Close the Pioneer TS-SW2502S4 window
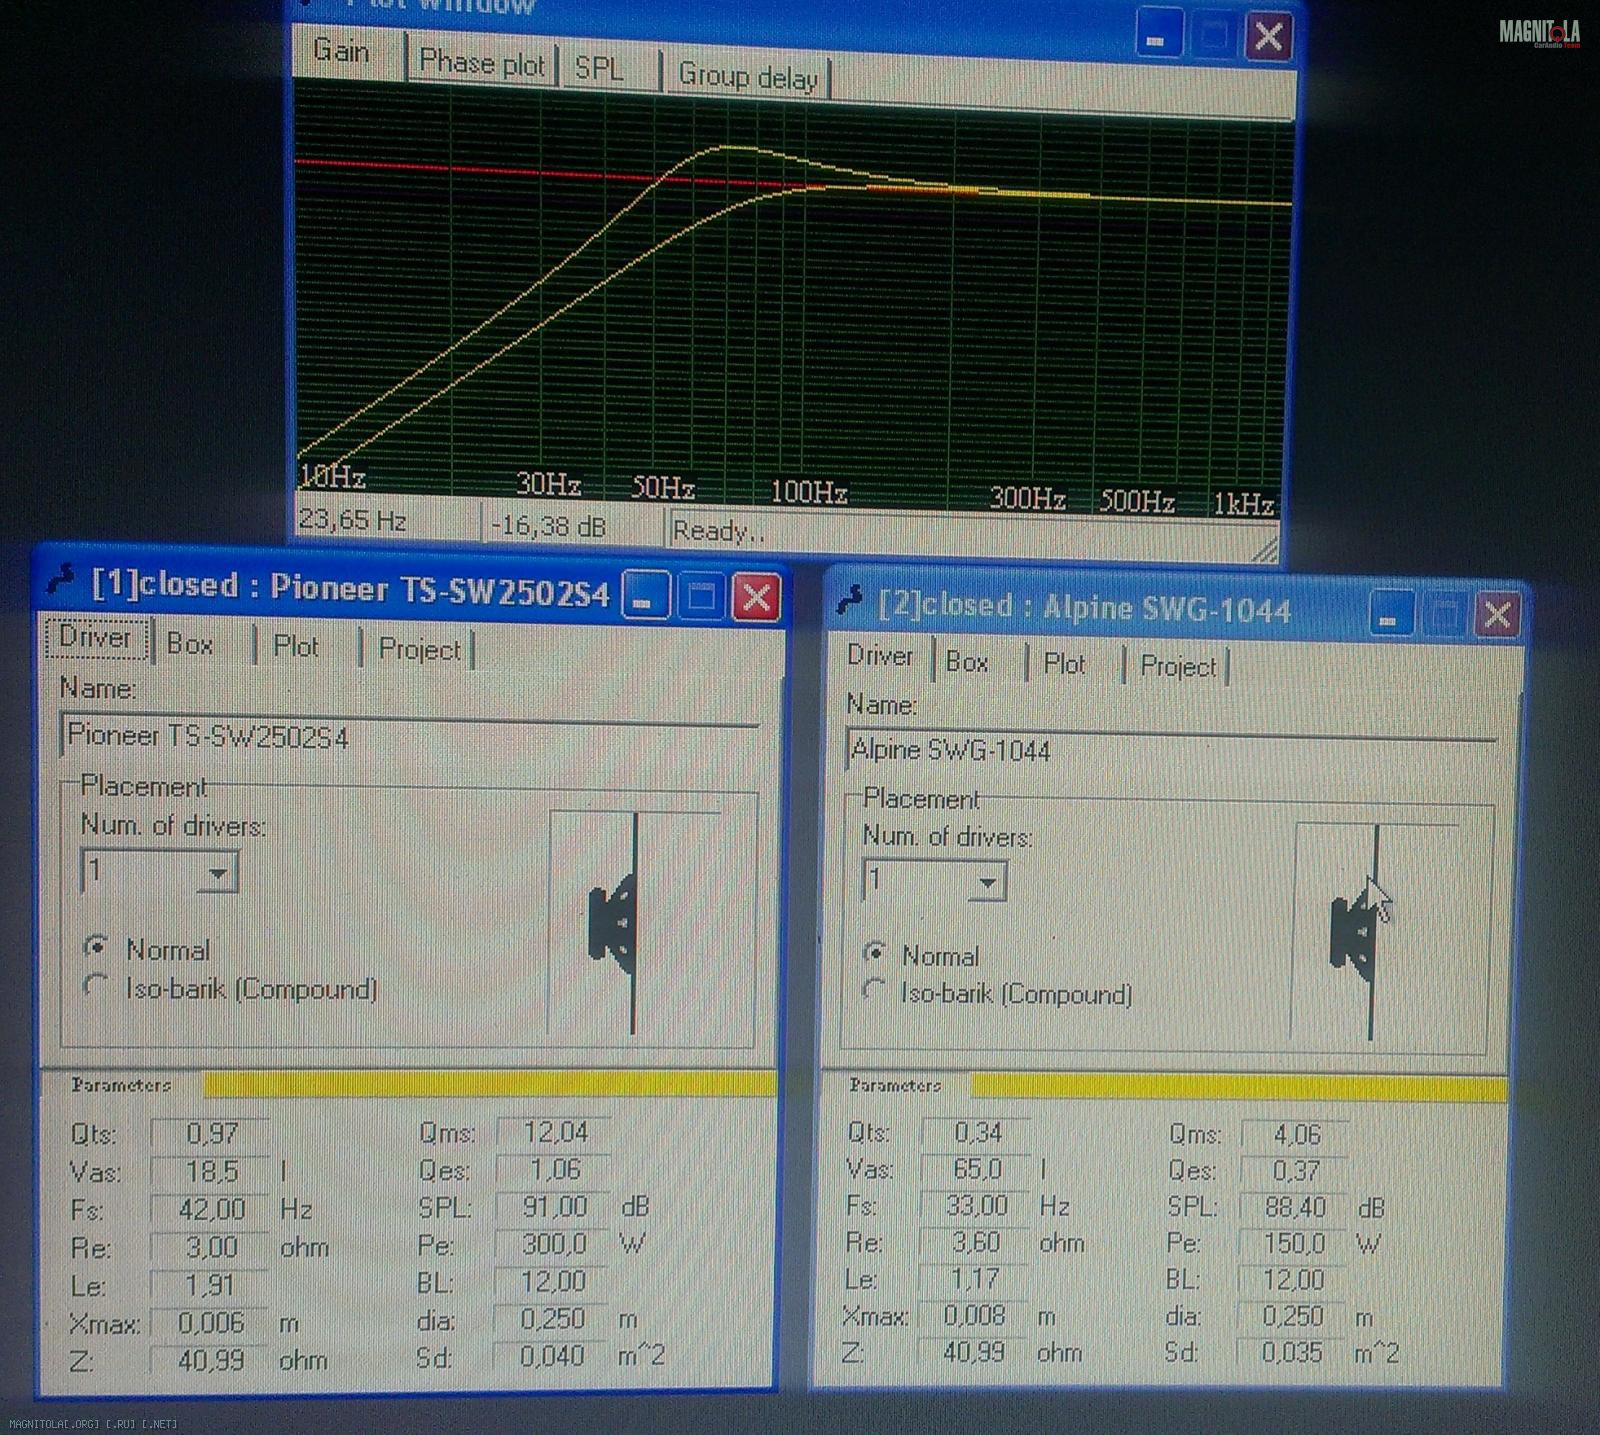The image size is (1600, 1435). coord(757,598)
